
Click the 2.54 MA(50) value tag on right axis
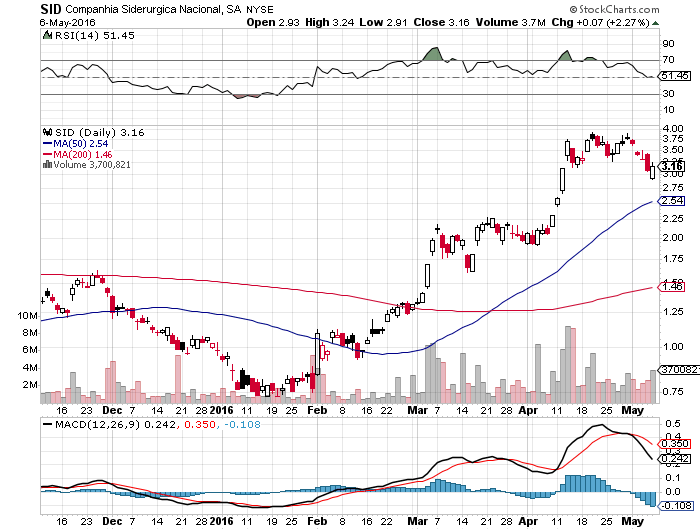[672, 201]
